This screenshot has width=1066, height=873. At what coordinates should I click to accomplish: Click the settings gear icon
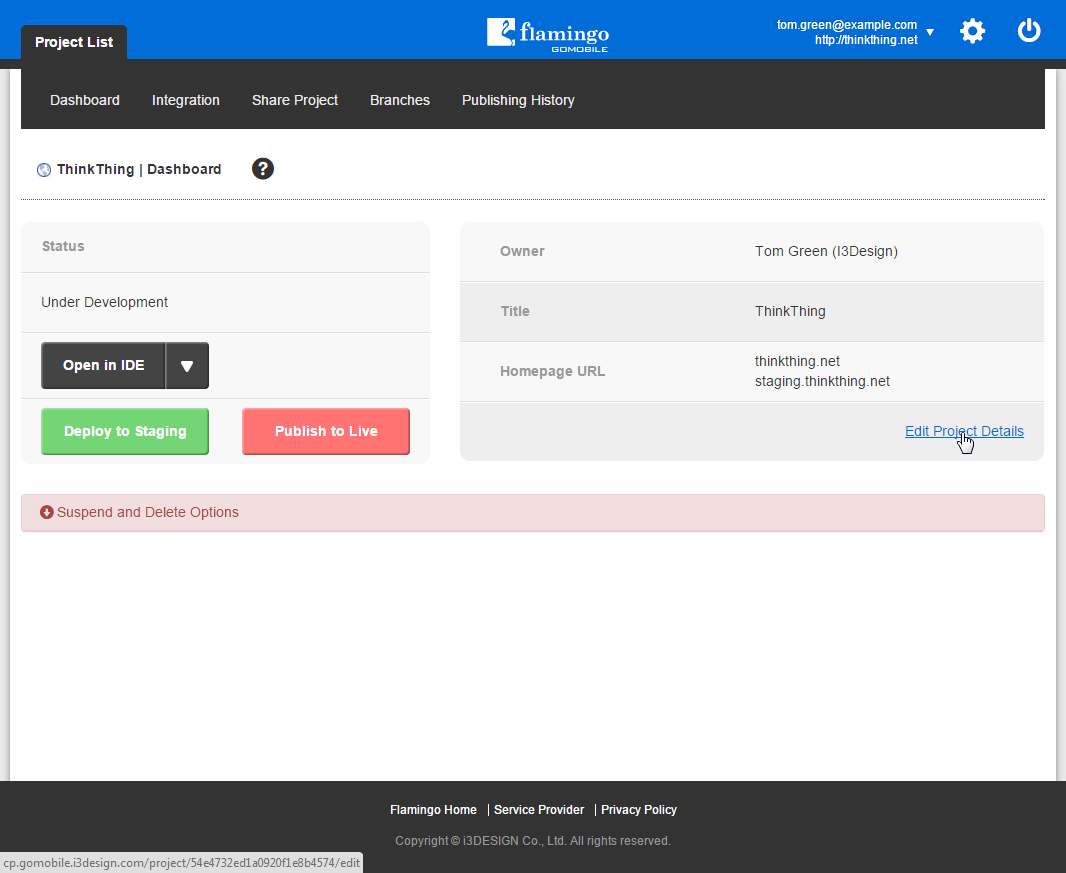(x=972, y=31)
